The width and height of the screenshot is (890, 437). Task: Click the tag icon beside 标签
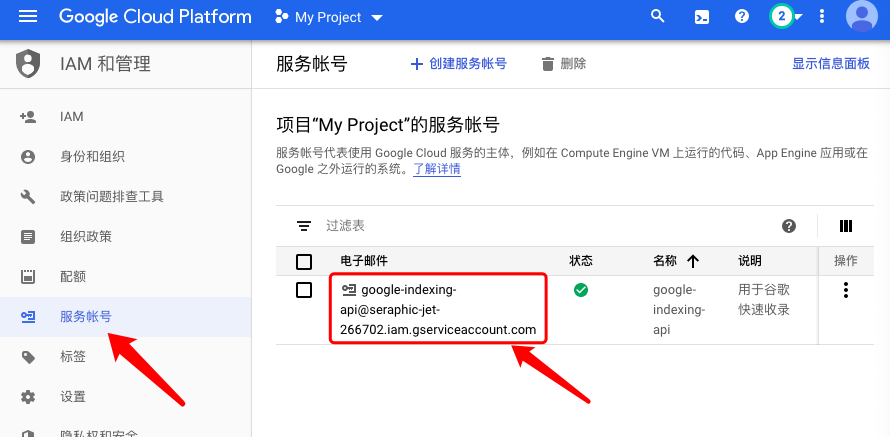(28, 357)
